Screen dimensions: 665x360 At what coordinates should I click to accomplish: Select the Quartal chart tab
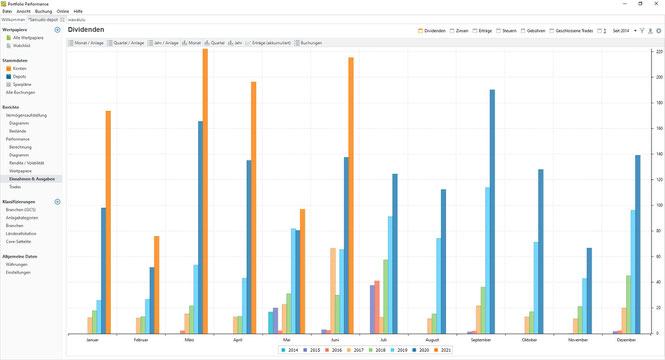pyautogui.click(x=215, y=43)
